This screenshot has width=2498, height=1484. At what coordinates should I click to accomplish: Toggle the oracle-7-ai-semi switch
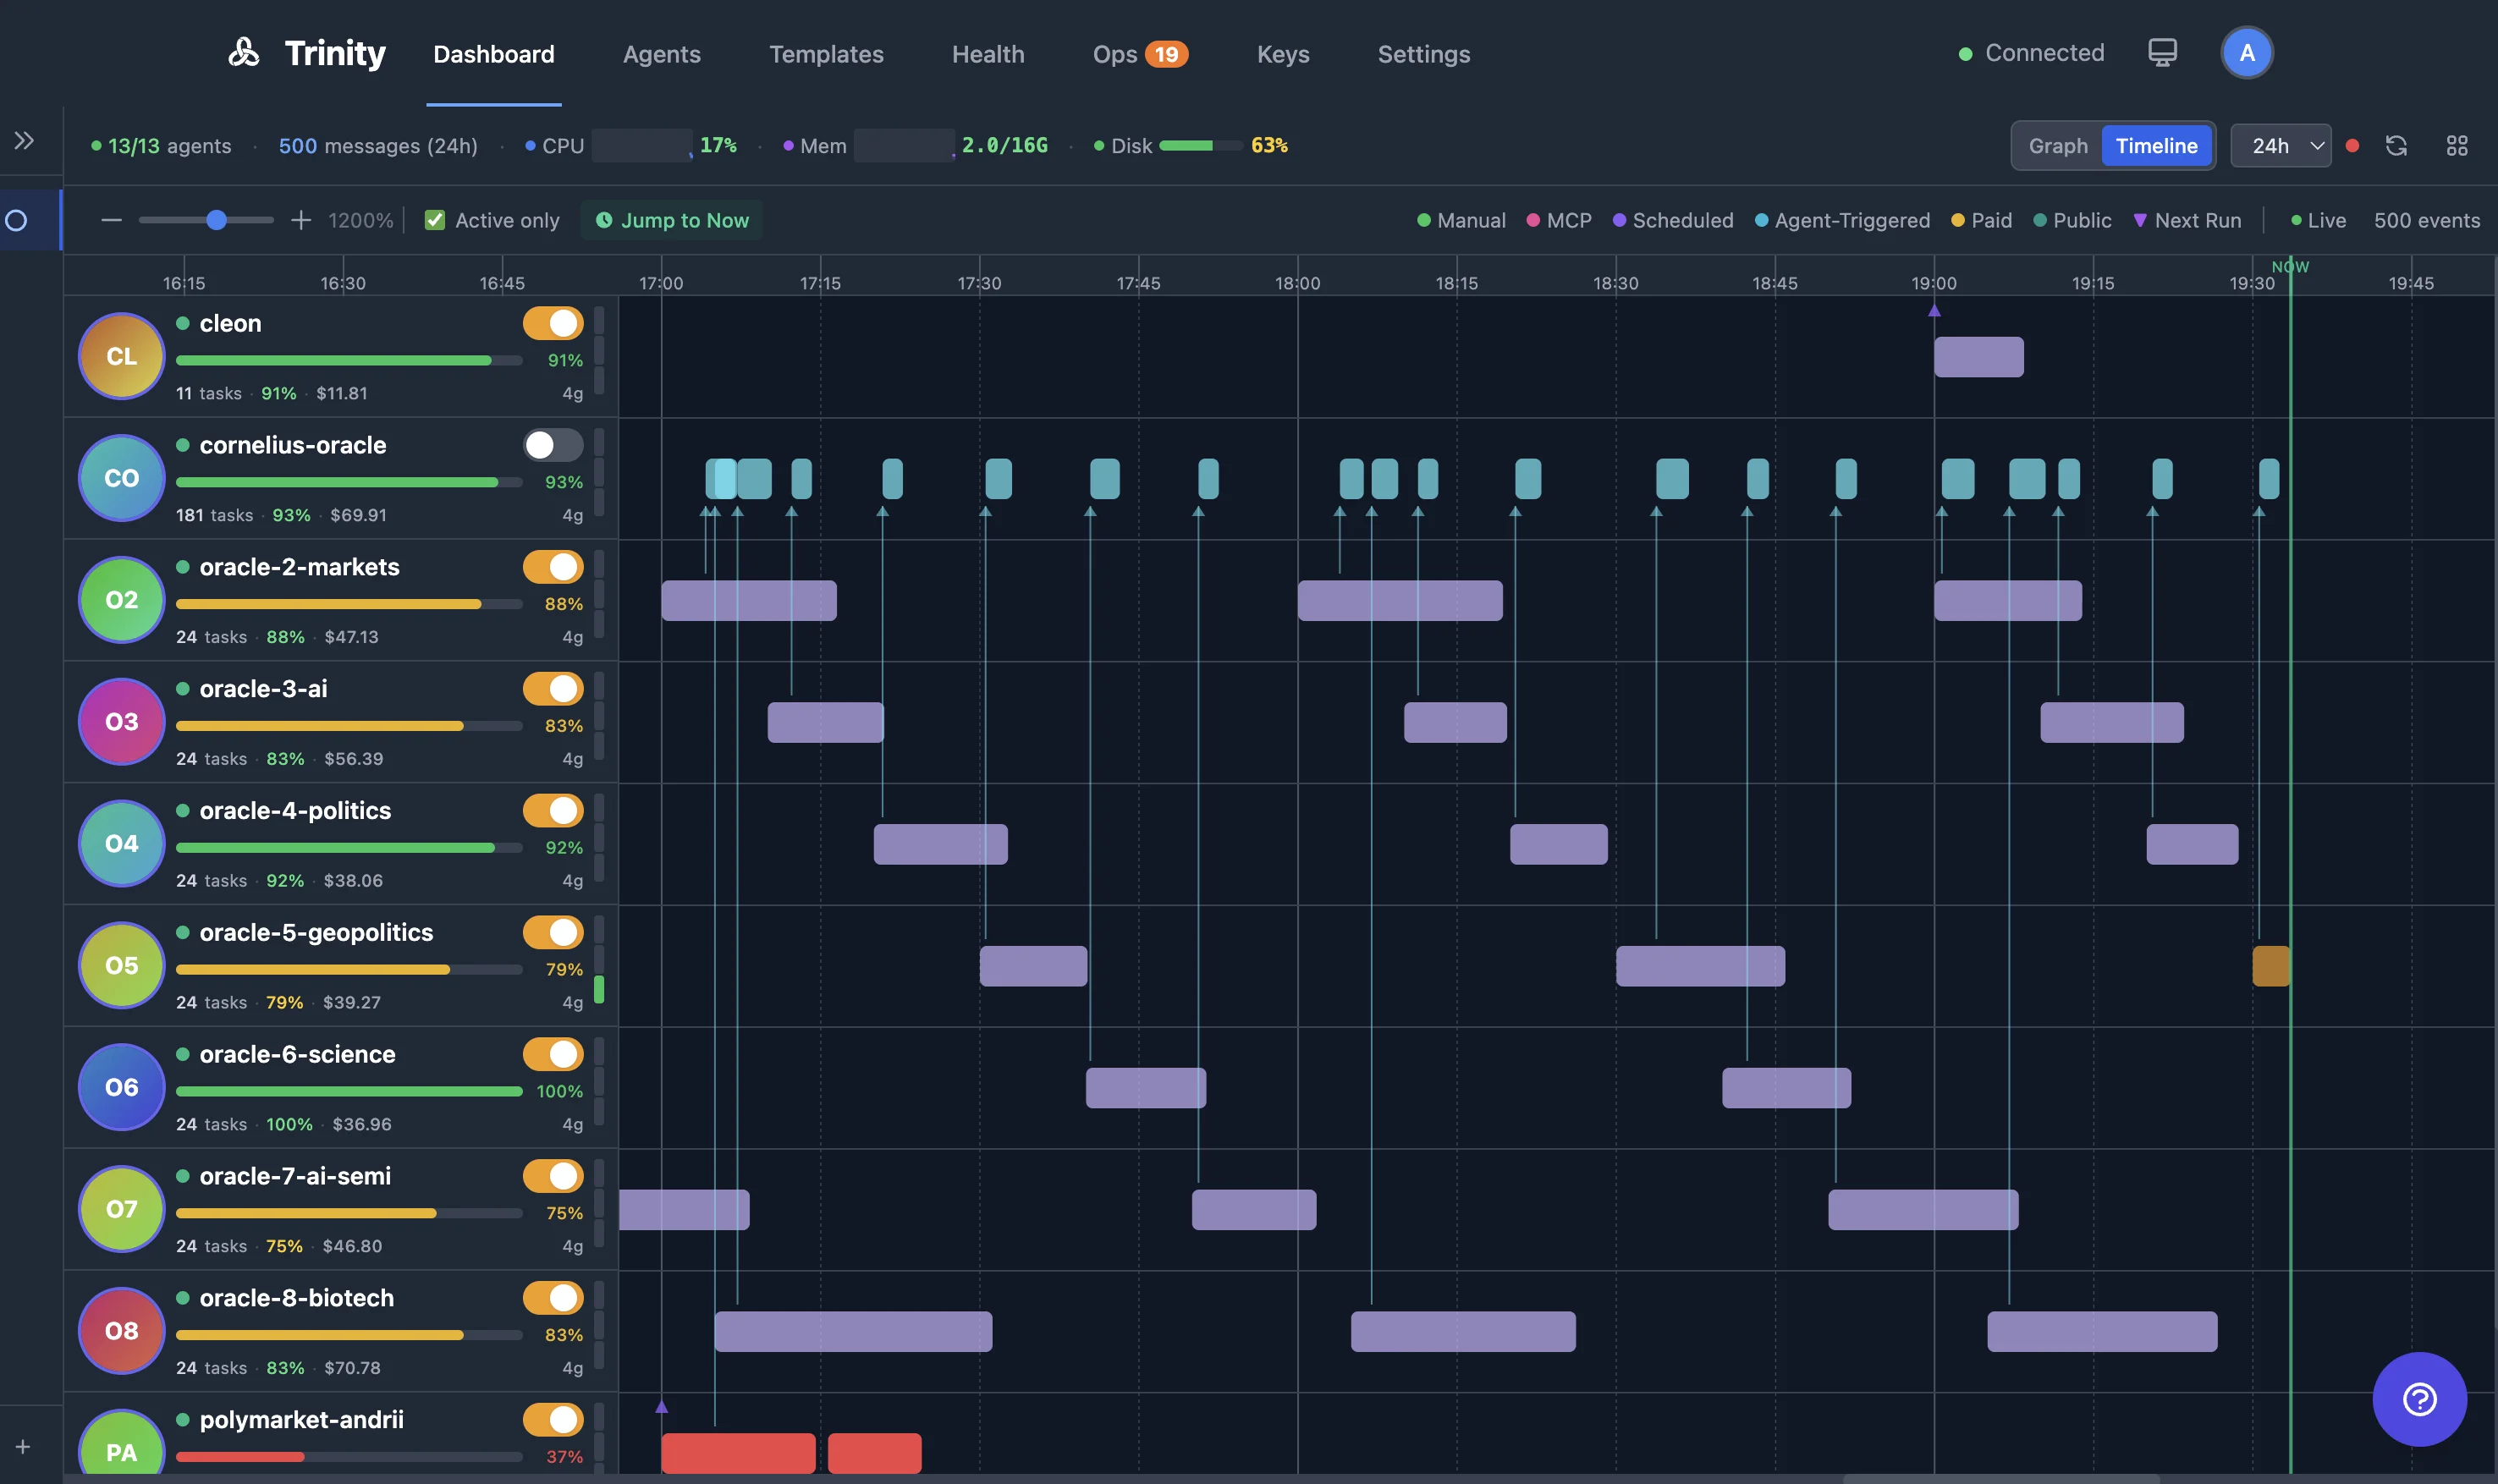pyautogui.click(x=553, y=1176)
